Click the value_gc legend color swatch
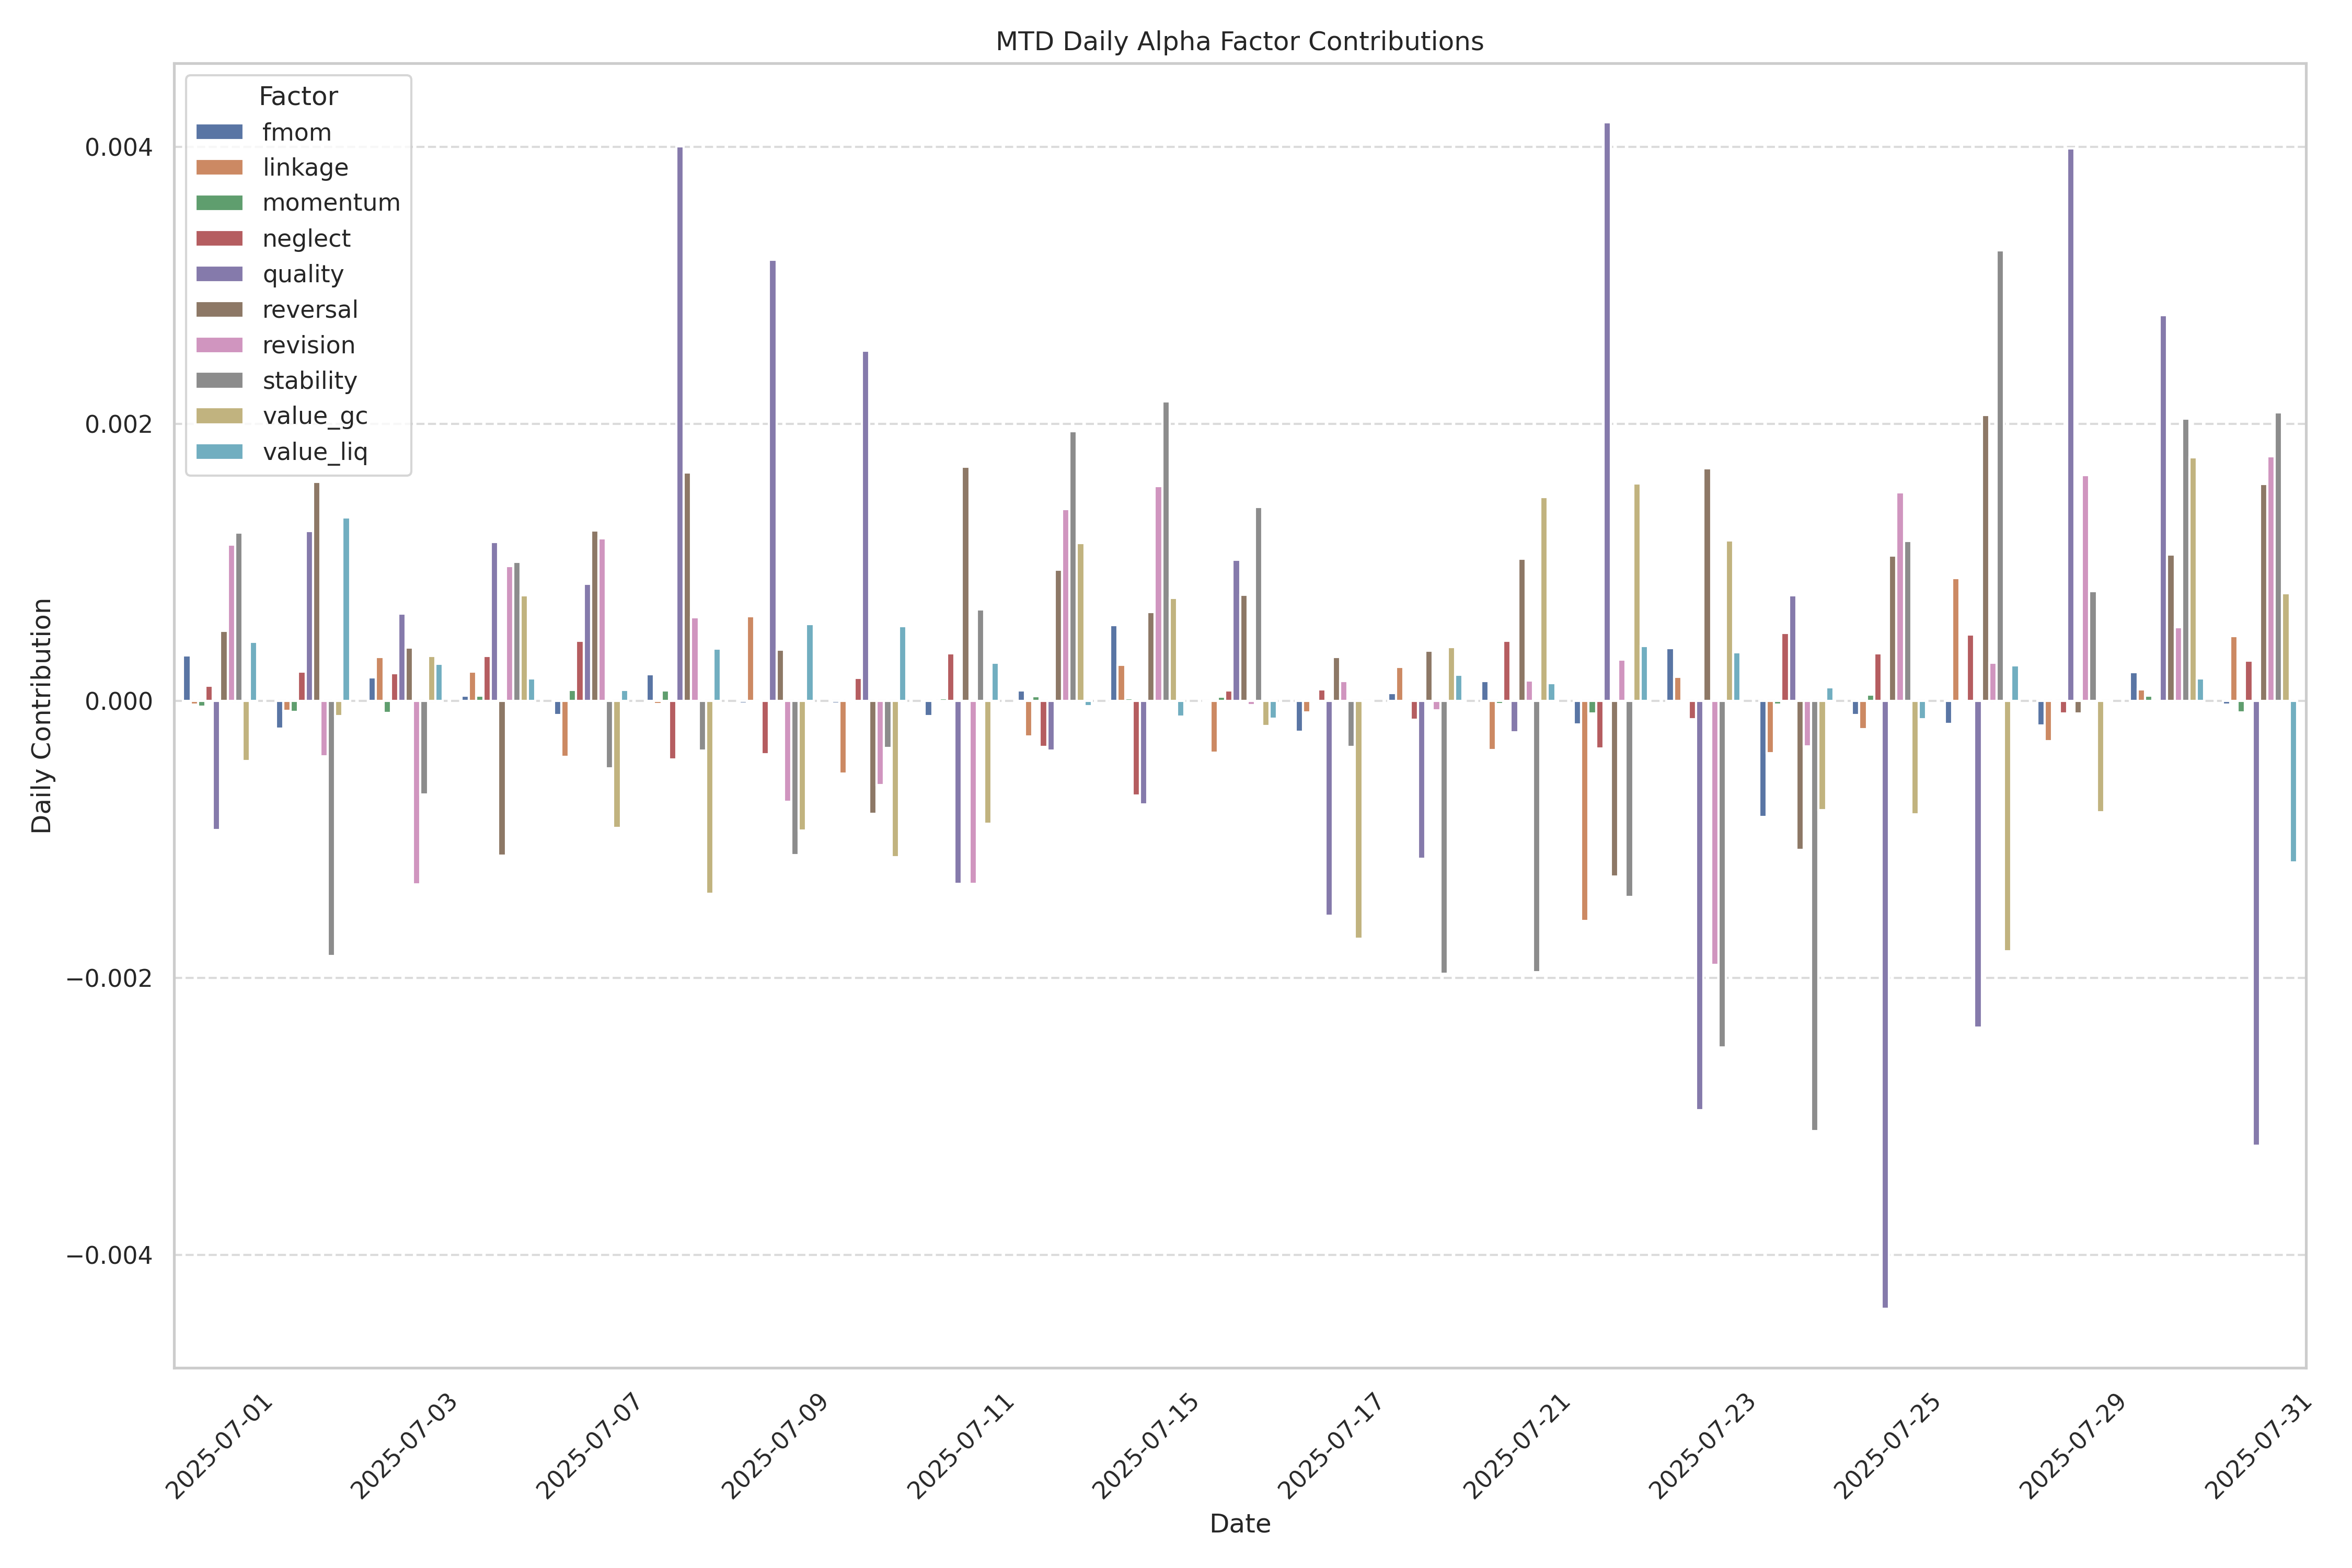 pyautogui.click(x=219, y=416)
